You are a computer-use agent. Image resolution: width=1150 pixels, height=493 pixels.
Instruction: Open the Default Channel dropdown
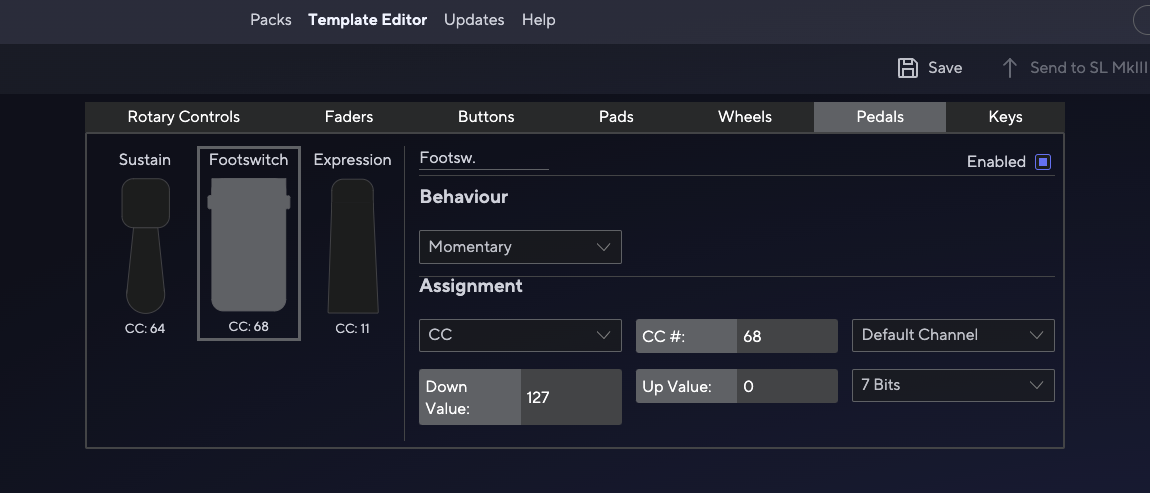click(x=953, y=335)
